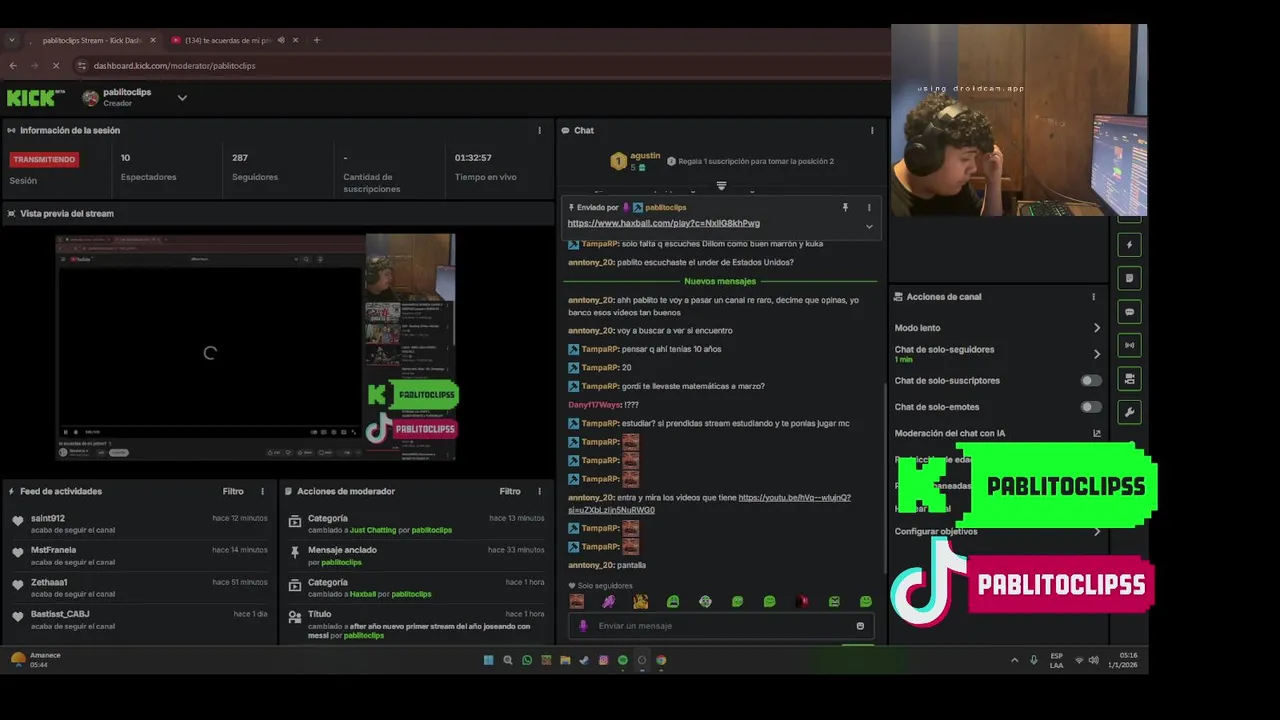Open Filtro in Feed de actividades

pos(233,491)
